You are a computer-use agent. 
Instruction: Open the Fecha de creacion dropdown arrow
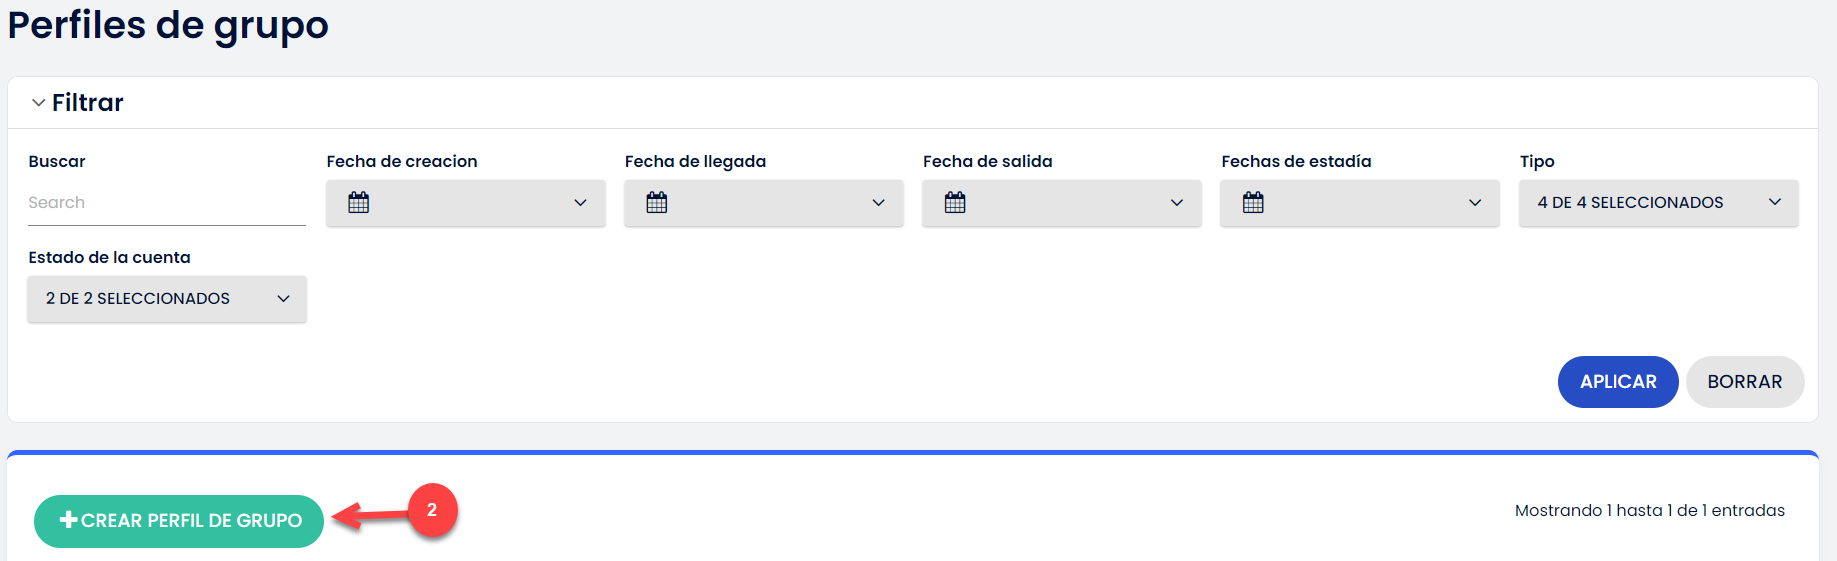point(580,203)
